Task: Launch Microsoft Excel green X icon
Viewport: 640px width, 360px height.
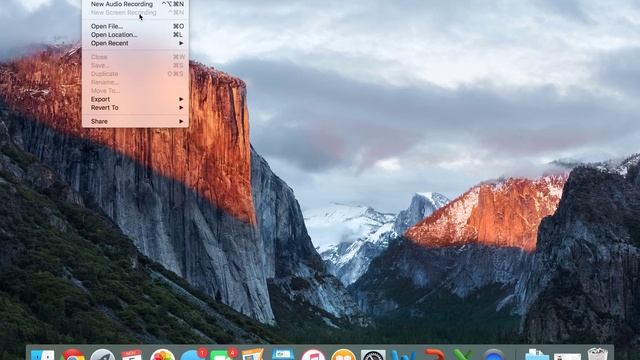Action: [463, 355]
